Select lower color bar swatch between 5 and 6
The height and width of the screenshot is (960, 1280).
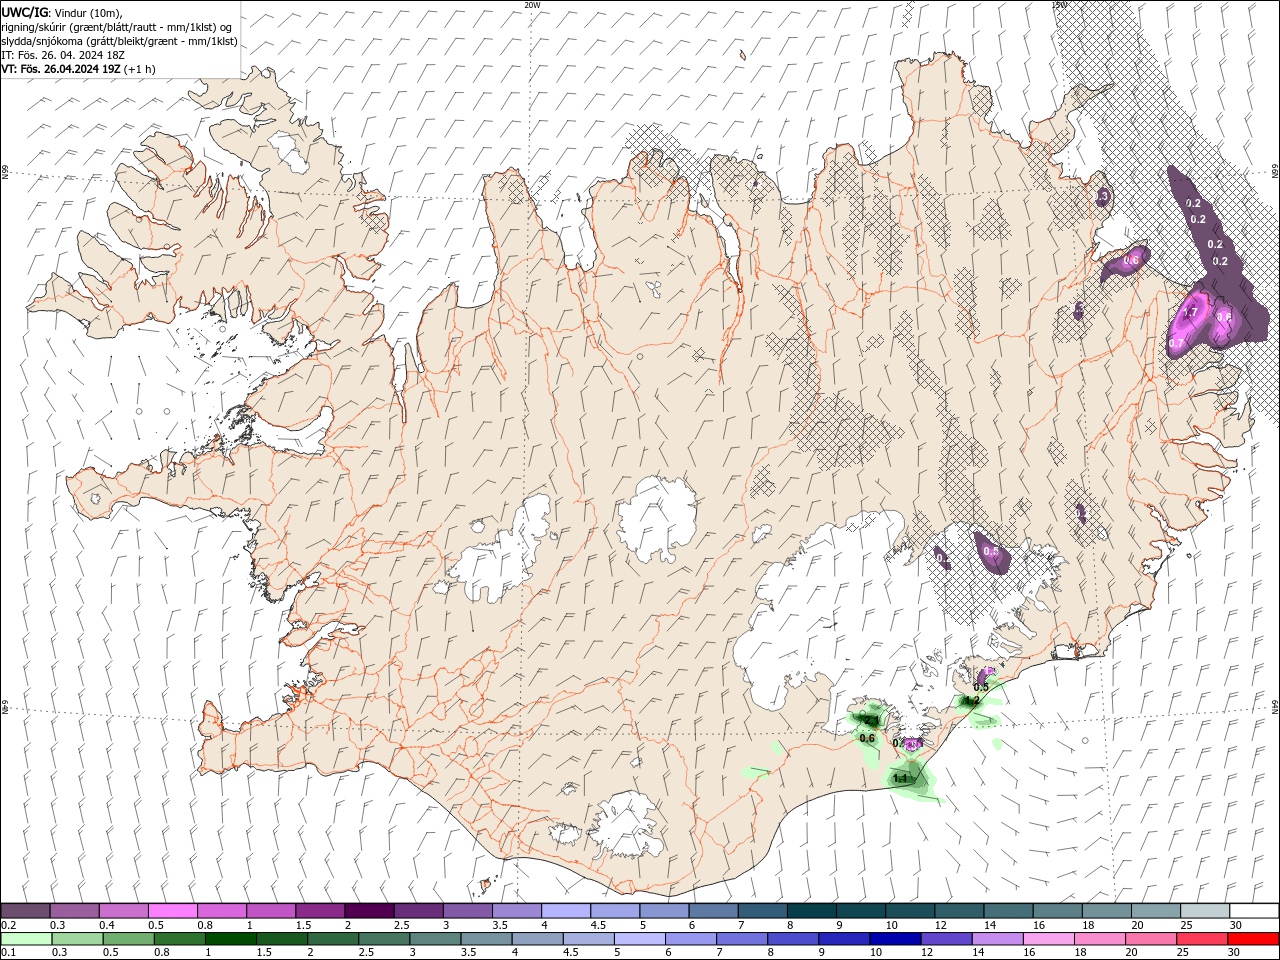coord(640,939)
